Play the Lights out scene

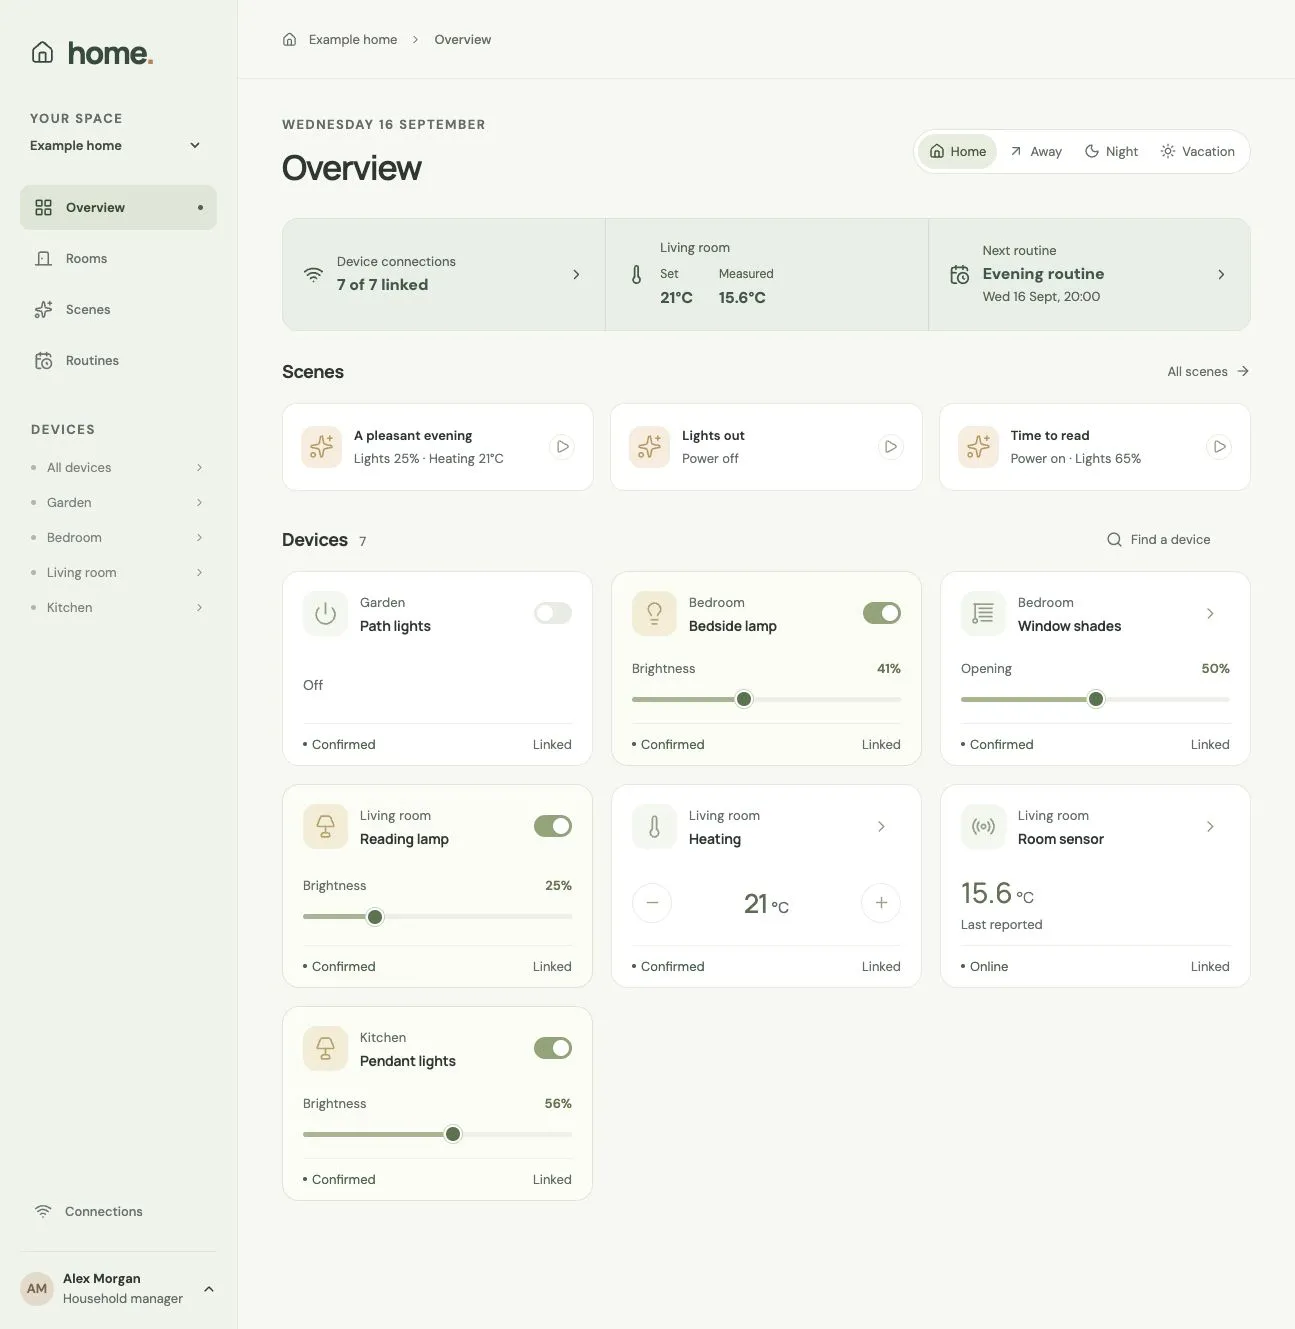891,447
